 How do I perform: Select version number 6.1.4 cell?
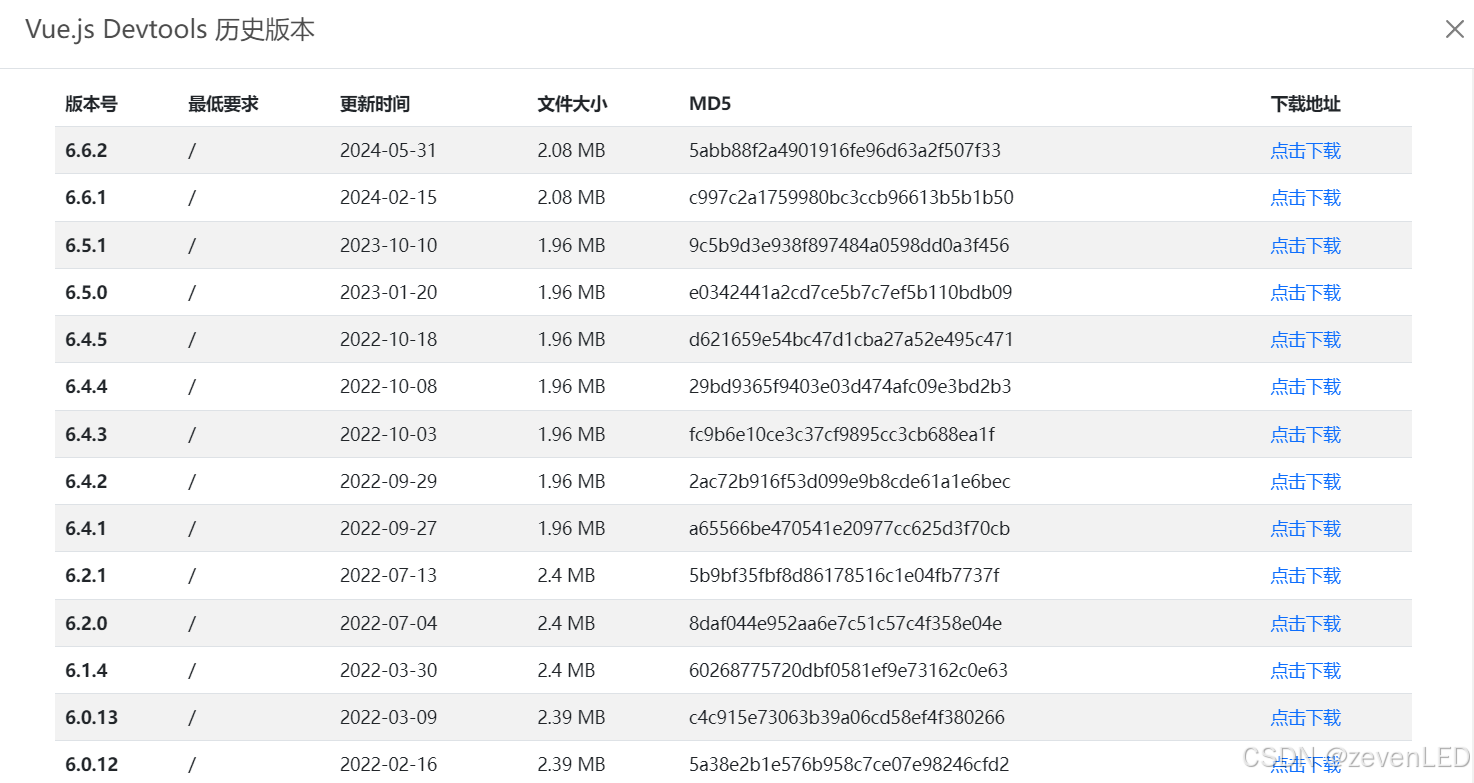point(86,671)
